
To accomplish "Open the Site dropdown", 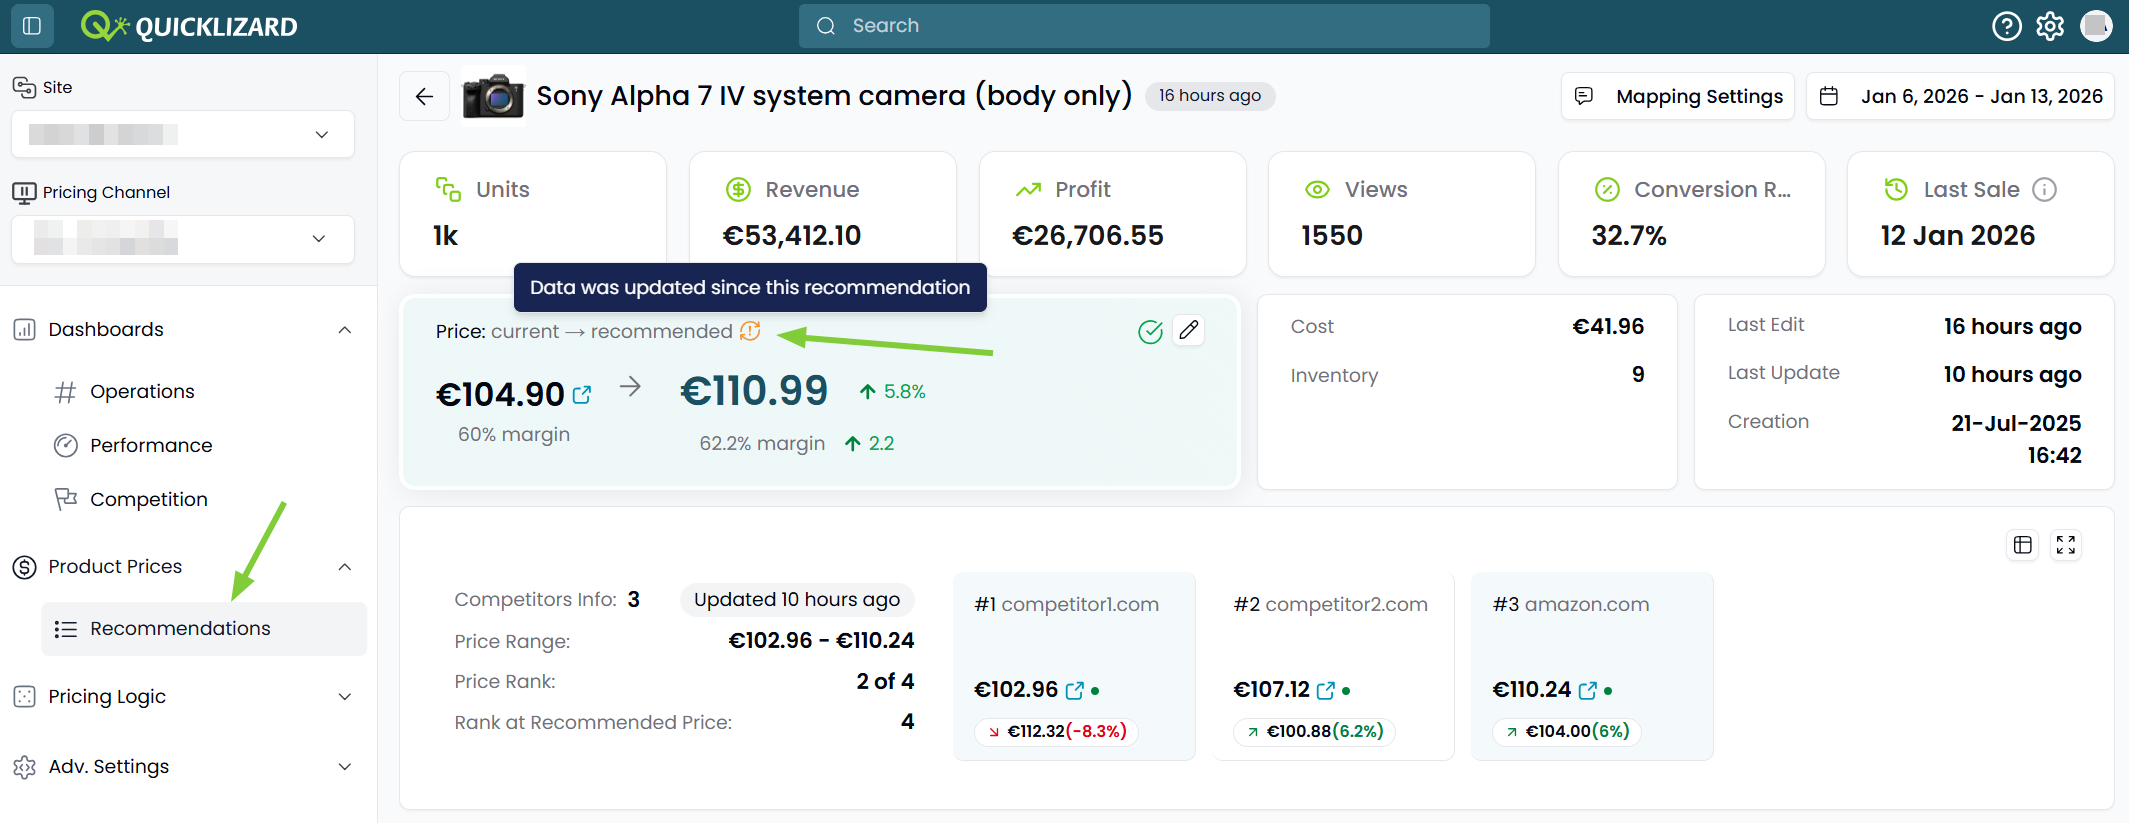I will 183,134.
